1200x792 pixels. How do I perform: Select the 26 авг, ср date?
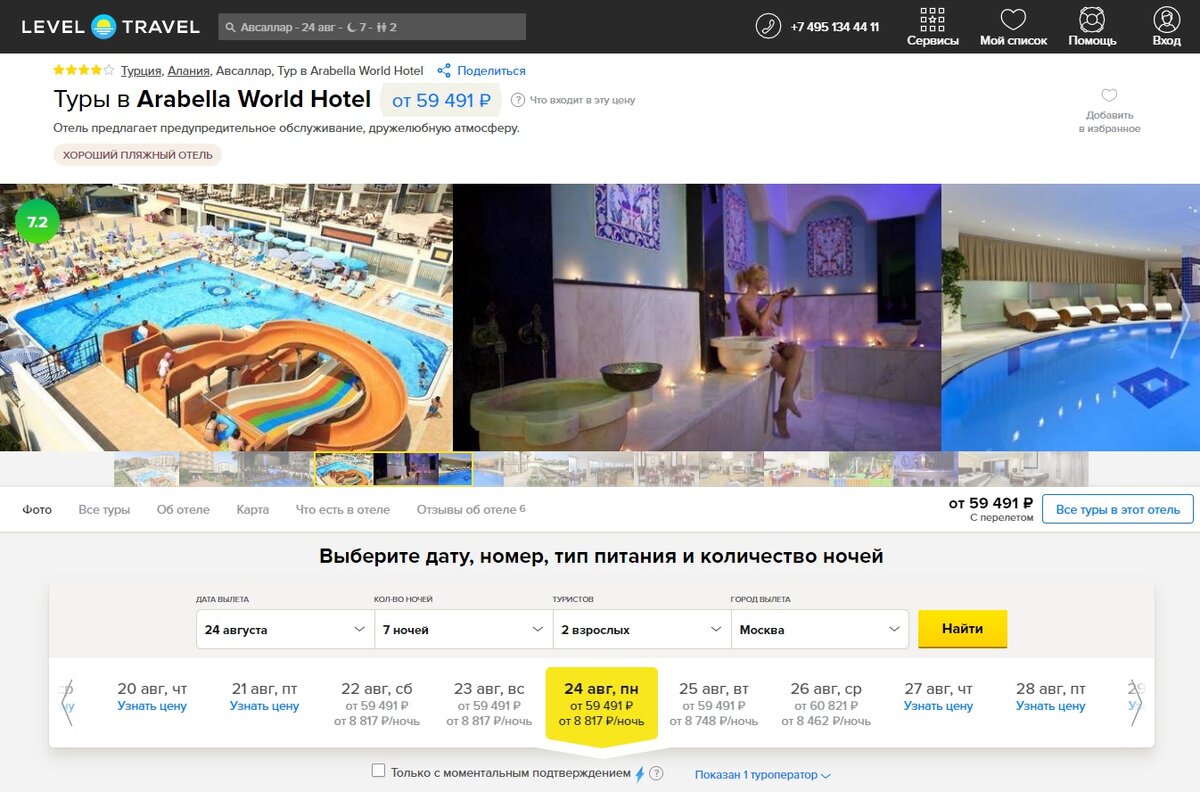(826, 704)
